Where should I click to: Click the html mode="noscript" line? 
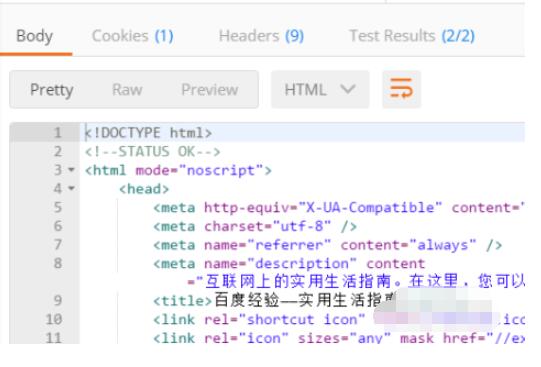click(x=178, y=170)
